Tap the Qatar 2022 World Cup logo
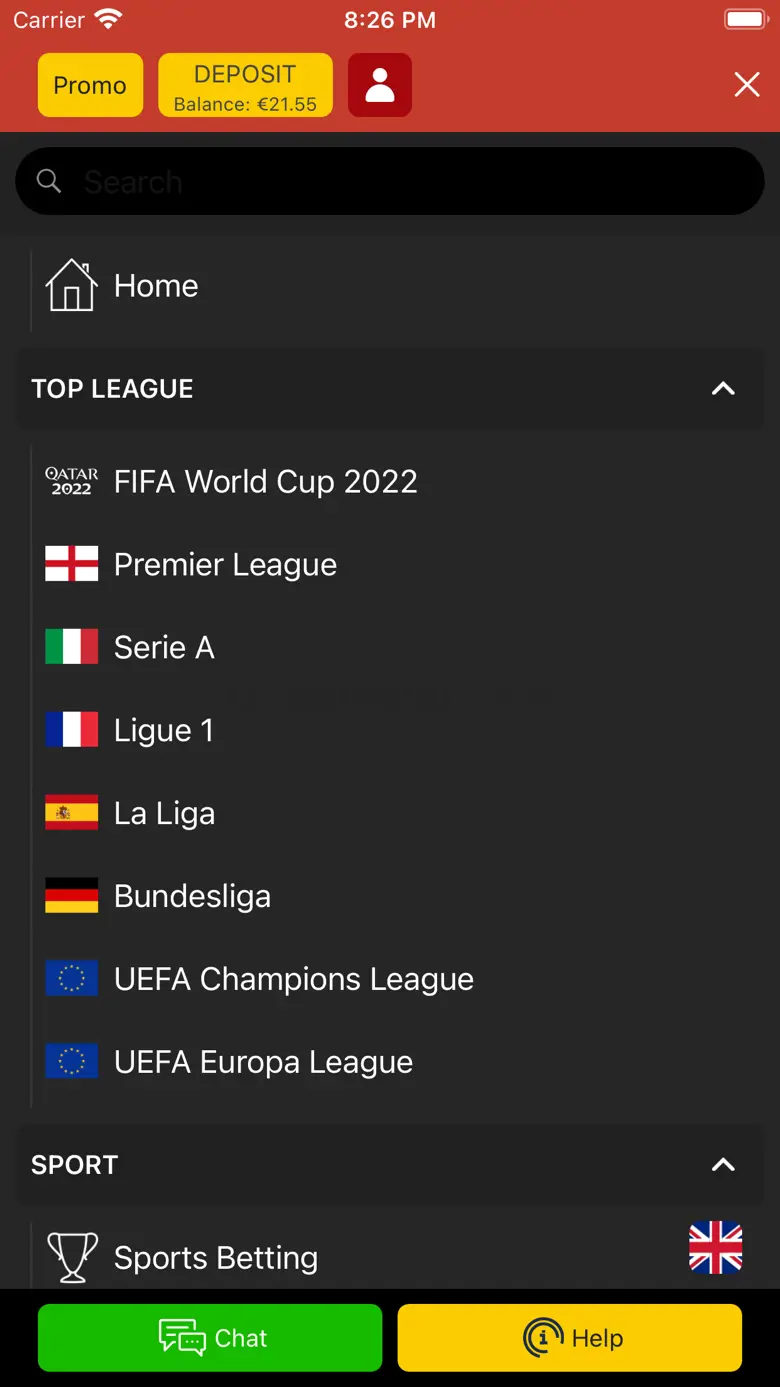The width and height of the screenshot is (780, 1387). click(71, 481)
